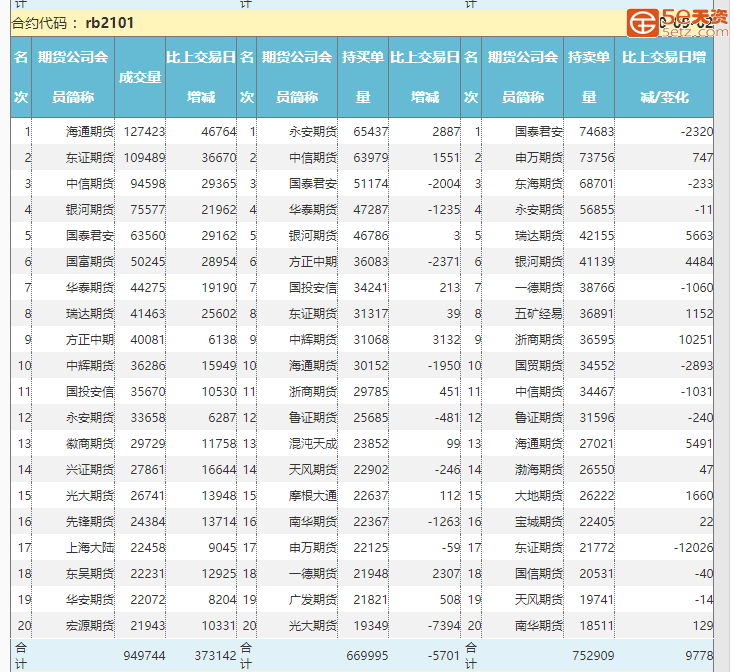Click the 成交量 column header
The width and height of the screenshot is (734, 672).
pyautogui.click(x=140, y=77)
